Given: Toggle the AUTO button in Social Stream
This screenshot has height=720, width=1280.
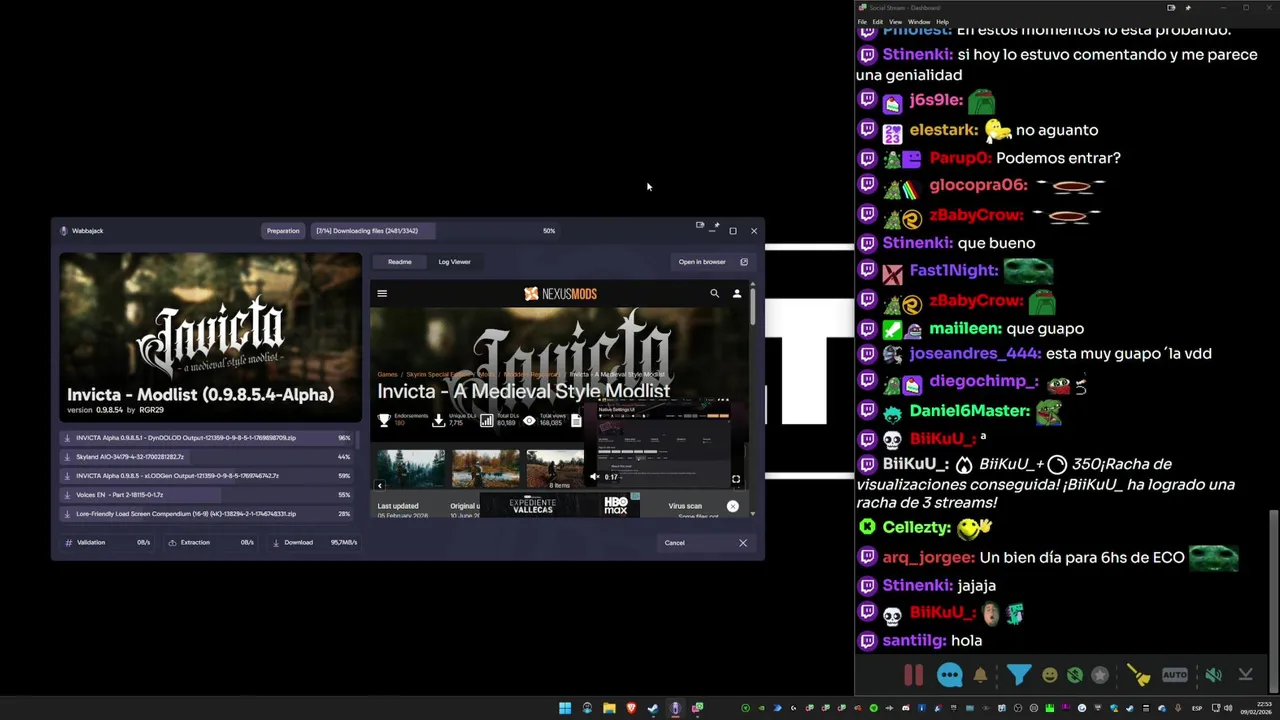Looking at the screenshot, I should tap(1175, 675).
